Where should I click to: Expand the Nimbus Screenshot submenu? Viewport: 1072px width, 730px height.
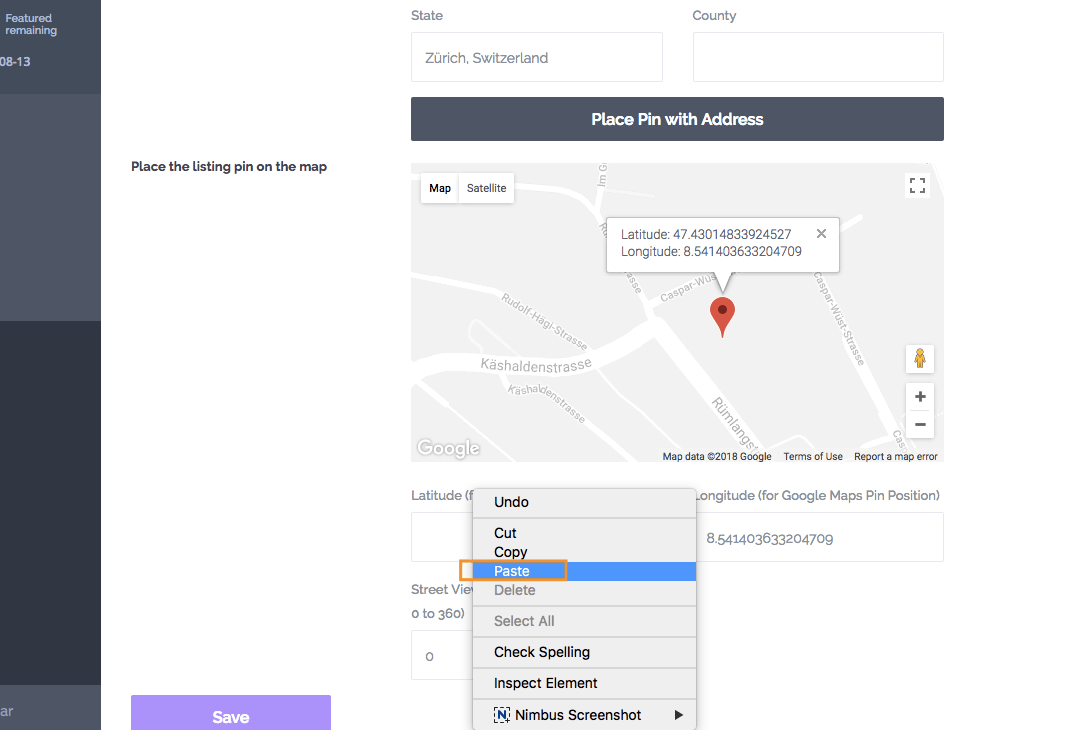pos(679,714)
